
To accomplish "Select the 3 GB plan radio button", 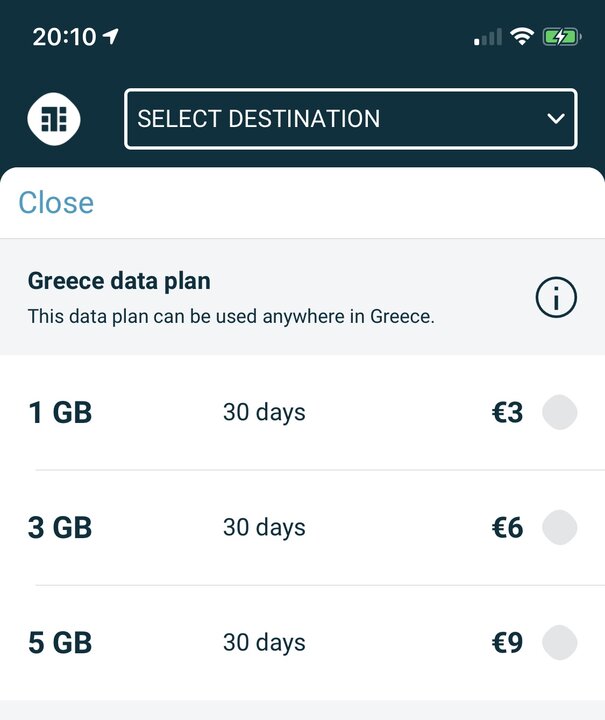I will [560, 527].
